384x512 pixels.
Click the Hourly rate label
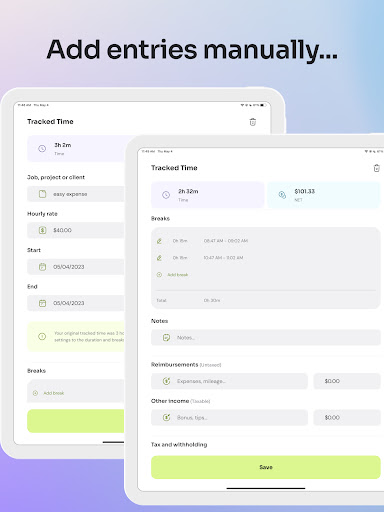42,214
